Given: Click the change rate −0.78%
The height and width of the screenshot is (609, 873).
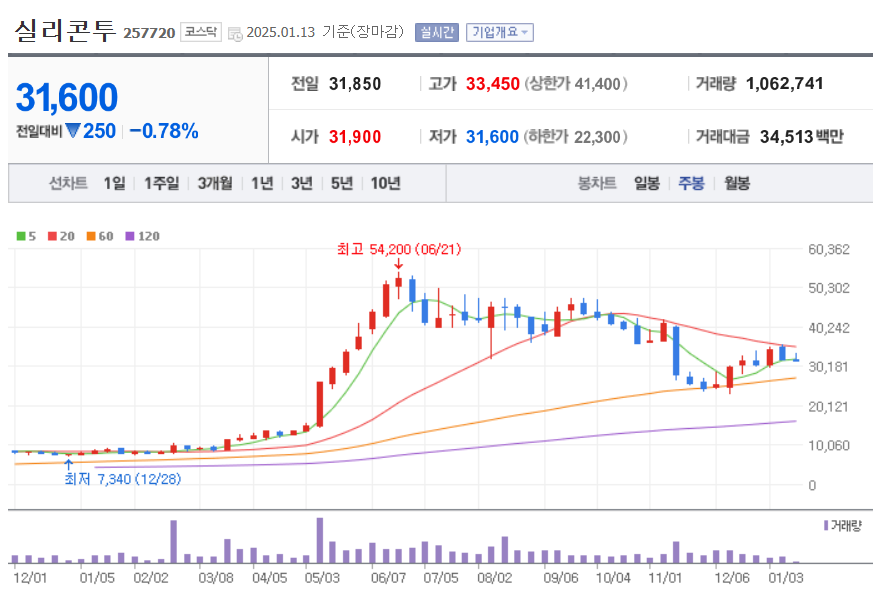Looking at the screenshot, I should pos(164,131).
